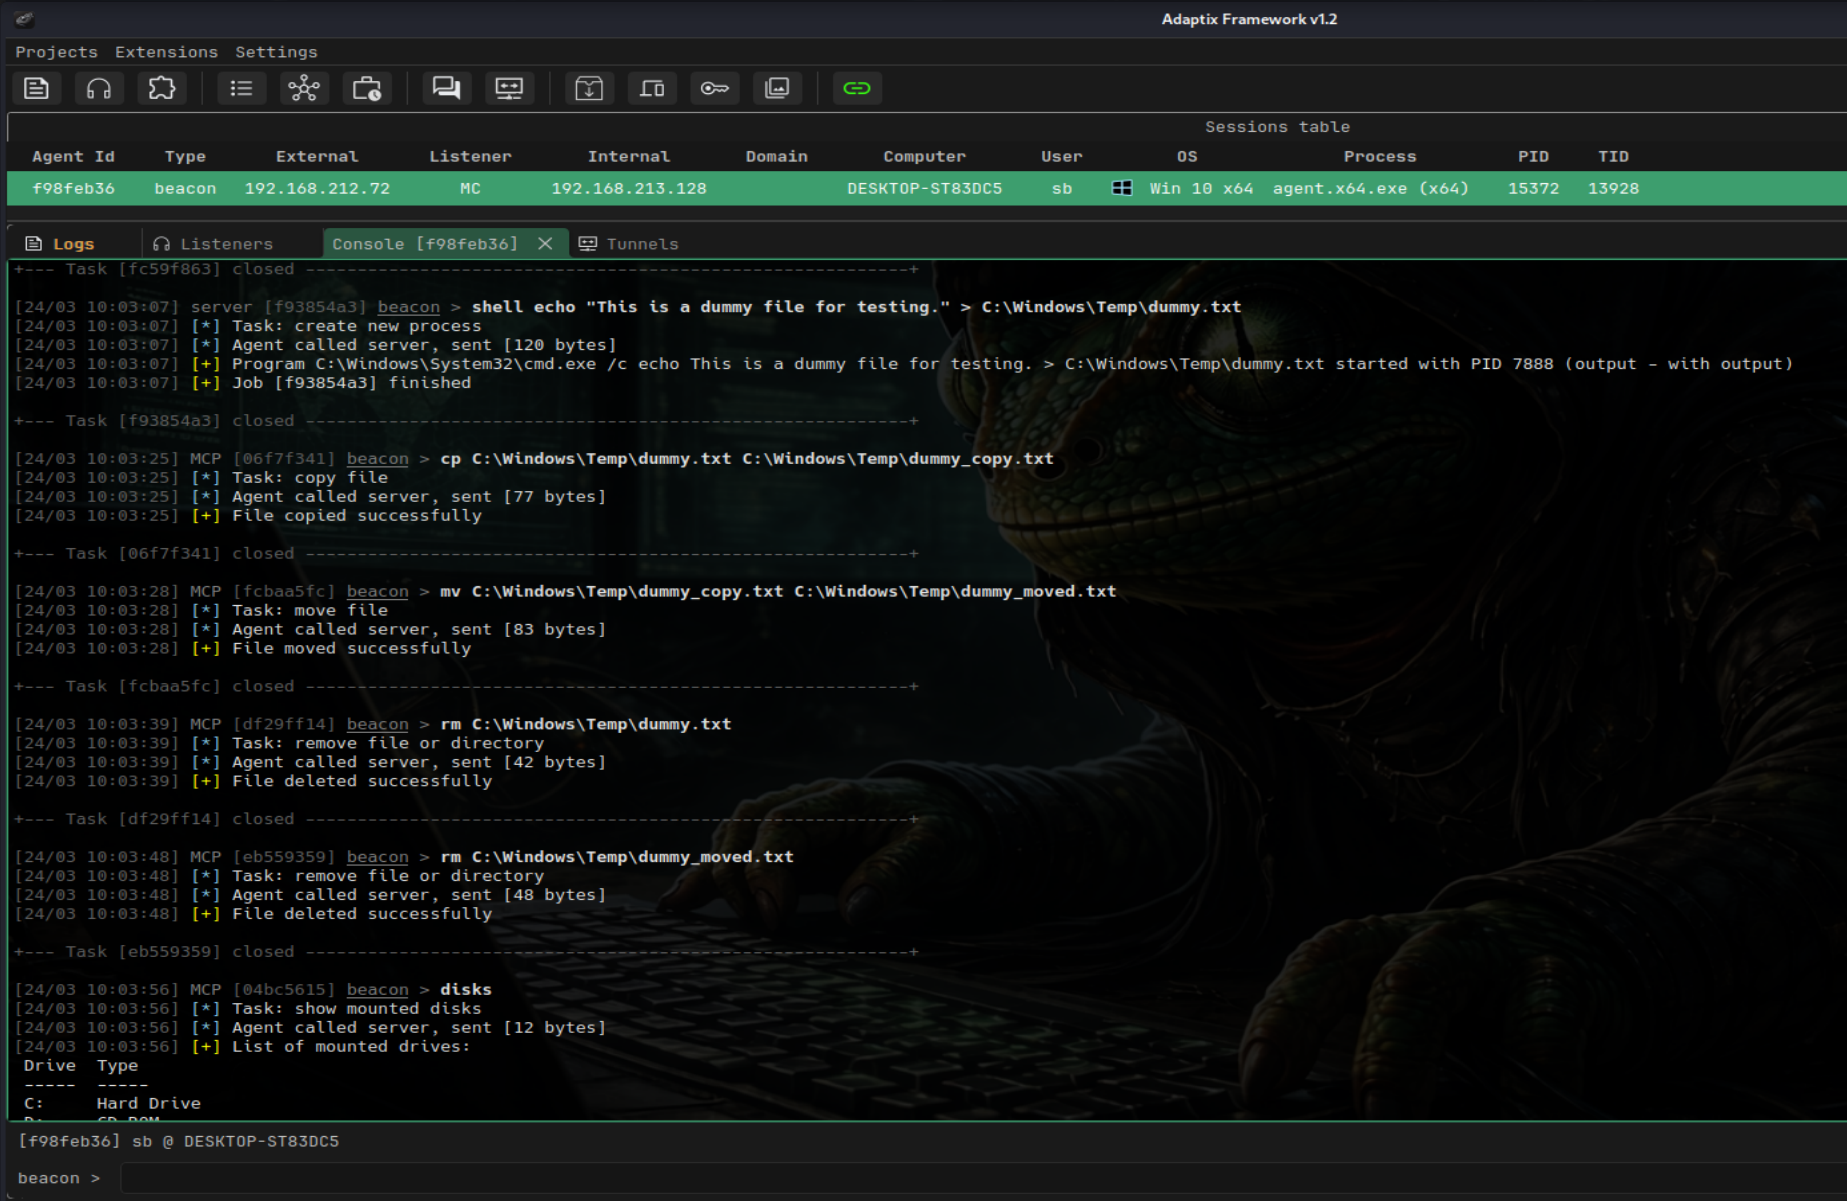Click 'File moved successfully' console line

click(351, 649)
